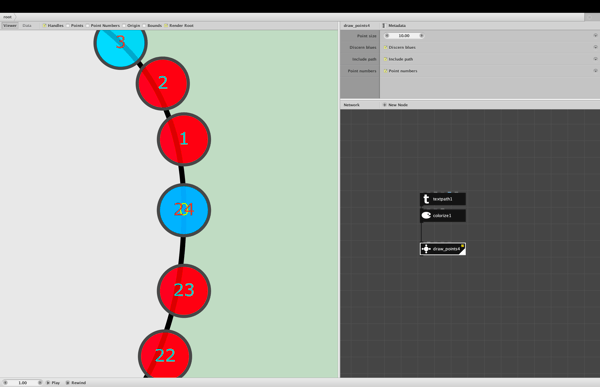Click the frame number field showing 1.00

23,382
